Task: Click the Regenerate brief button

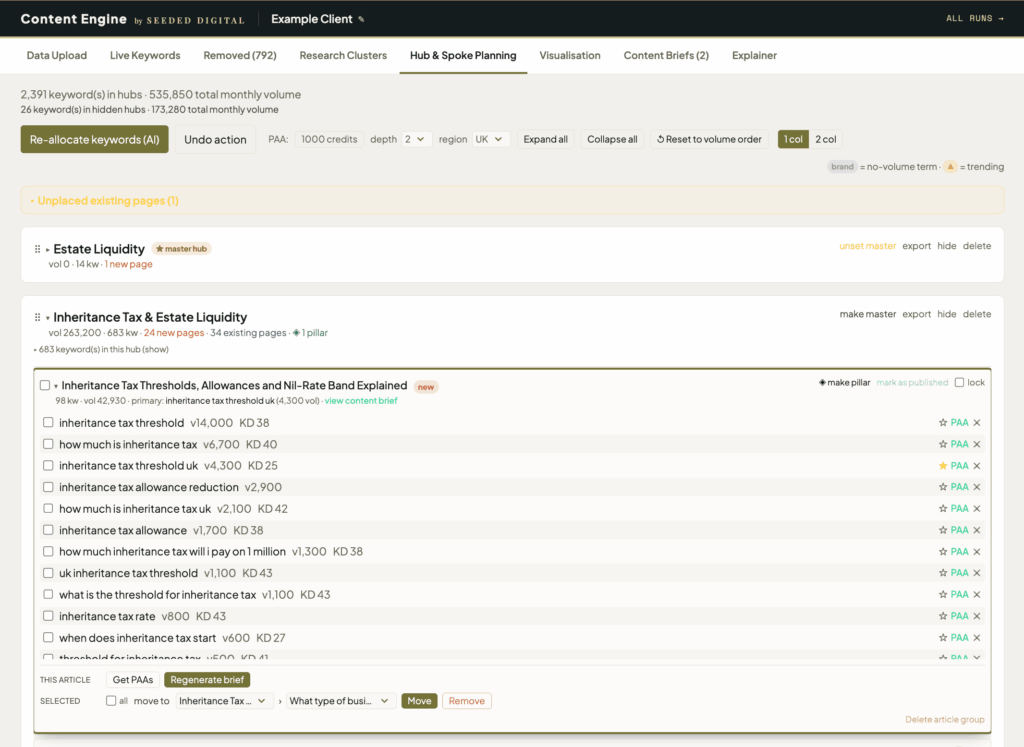Action: tap(207, 680)
